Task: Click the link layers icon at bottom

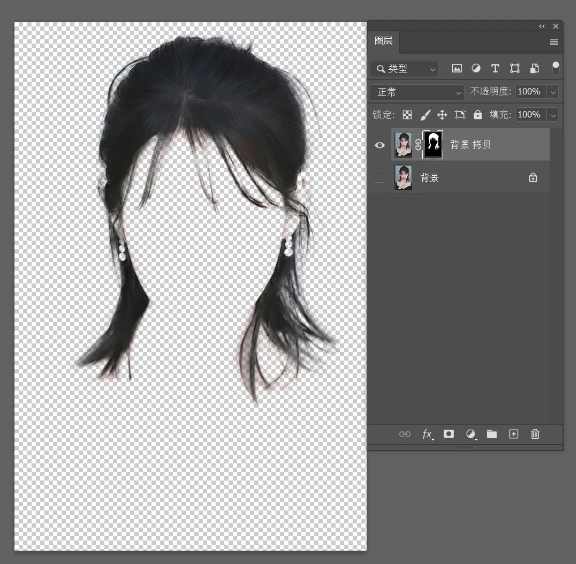Action: click(x=404, y=434)
